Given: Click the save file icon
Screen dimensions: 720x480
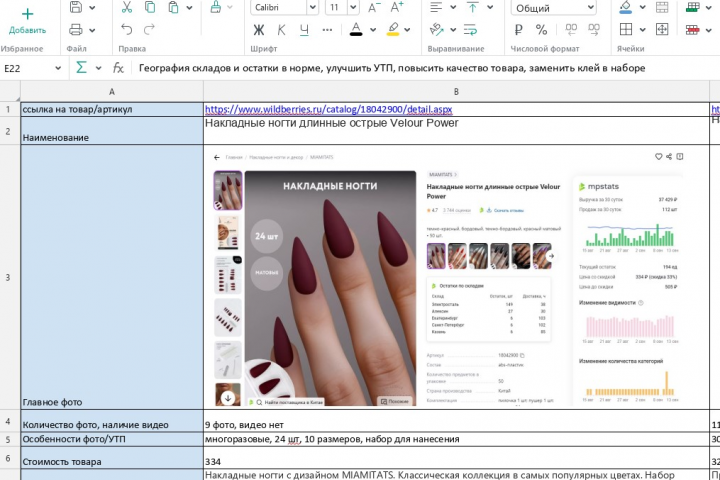Looking at the screenshot, I should [x=76, y=7].
